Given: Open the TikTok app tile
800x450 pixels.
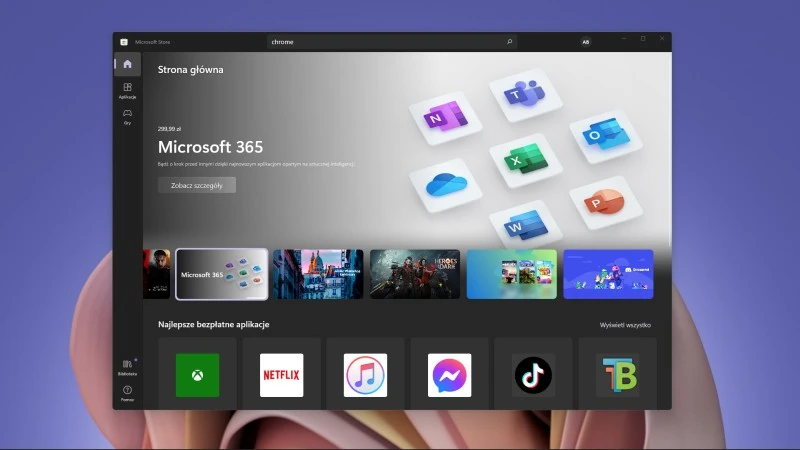Looking at the screenshot, I should (x=533, y=375).
